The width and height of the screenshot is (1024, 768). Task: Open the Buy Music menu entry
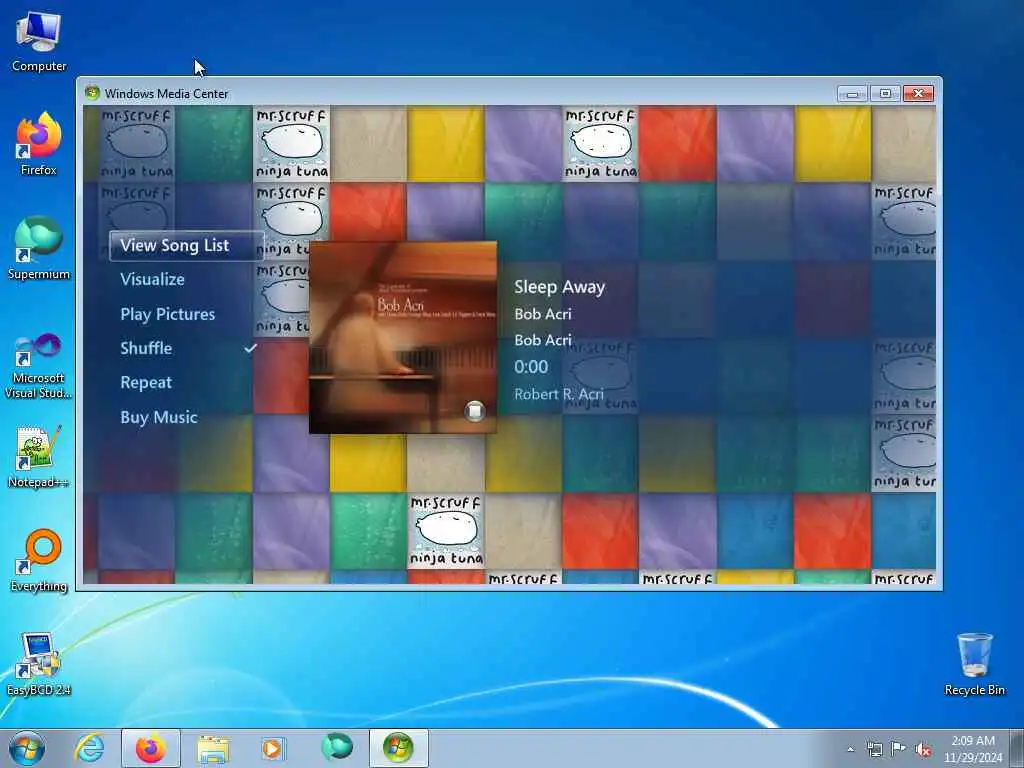tap(159, 417)
